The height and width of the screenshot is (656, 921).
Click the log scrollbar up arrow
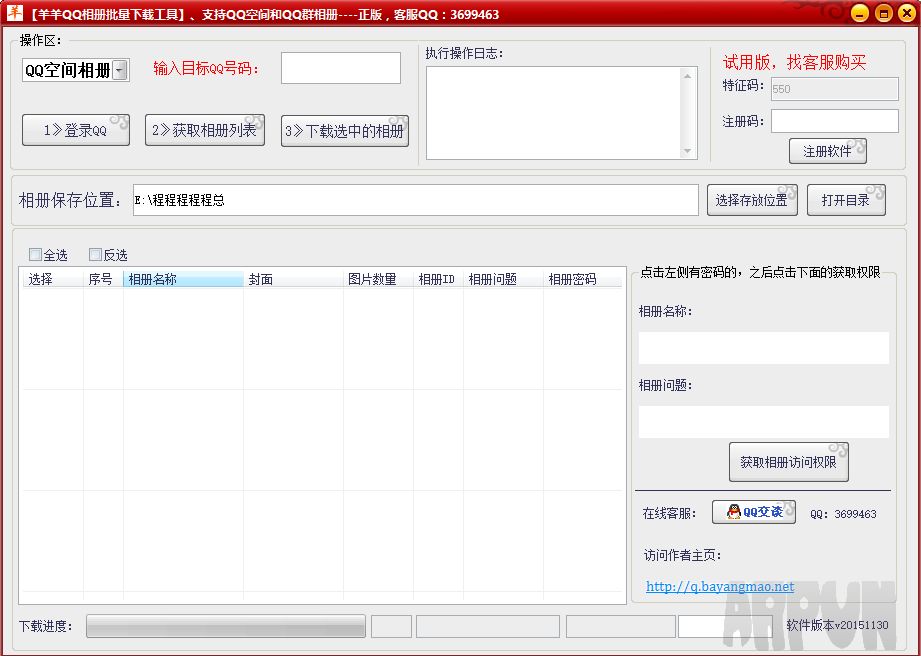point(688,75)
